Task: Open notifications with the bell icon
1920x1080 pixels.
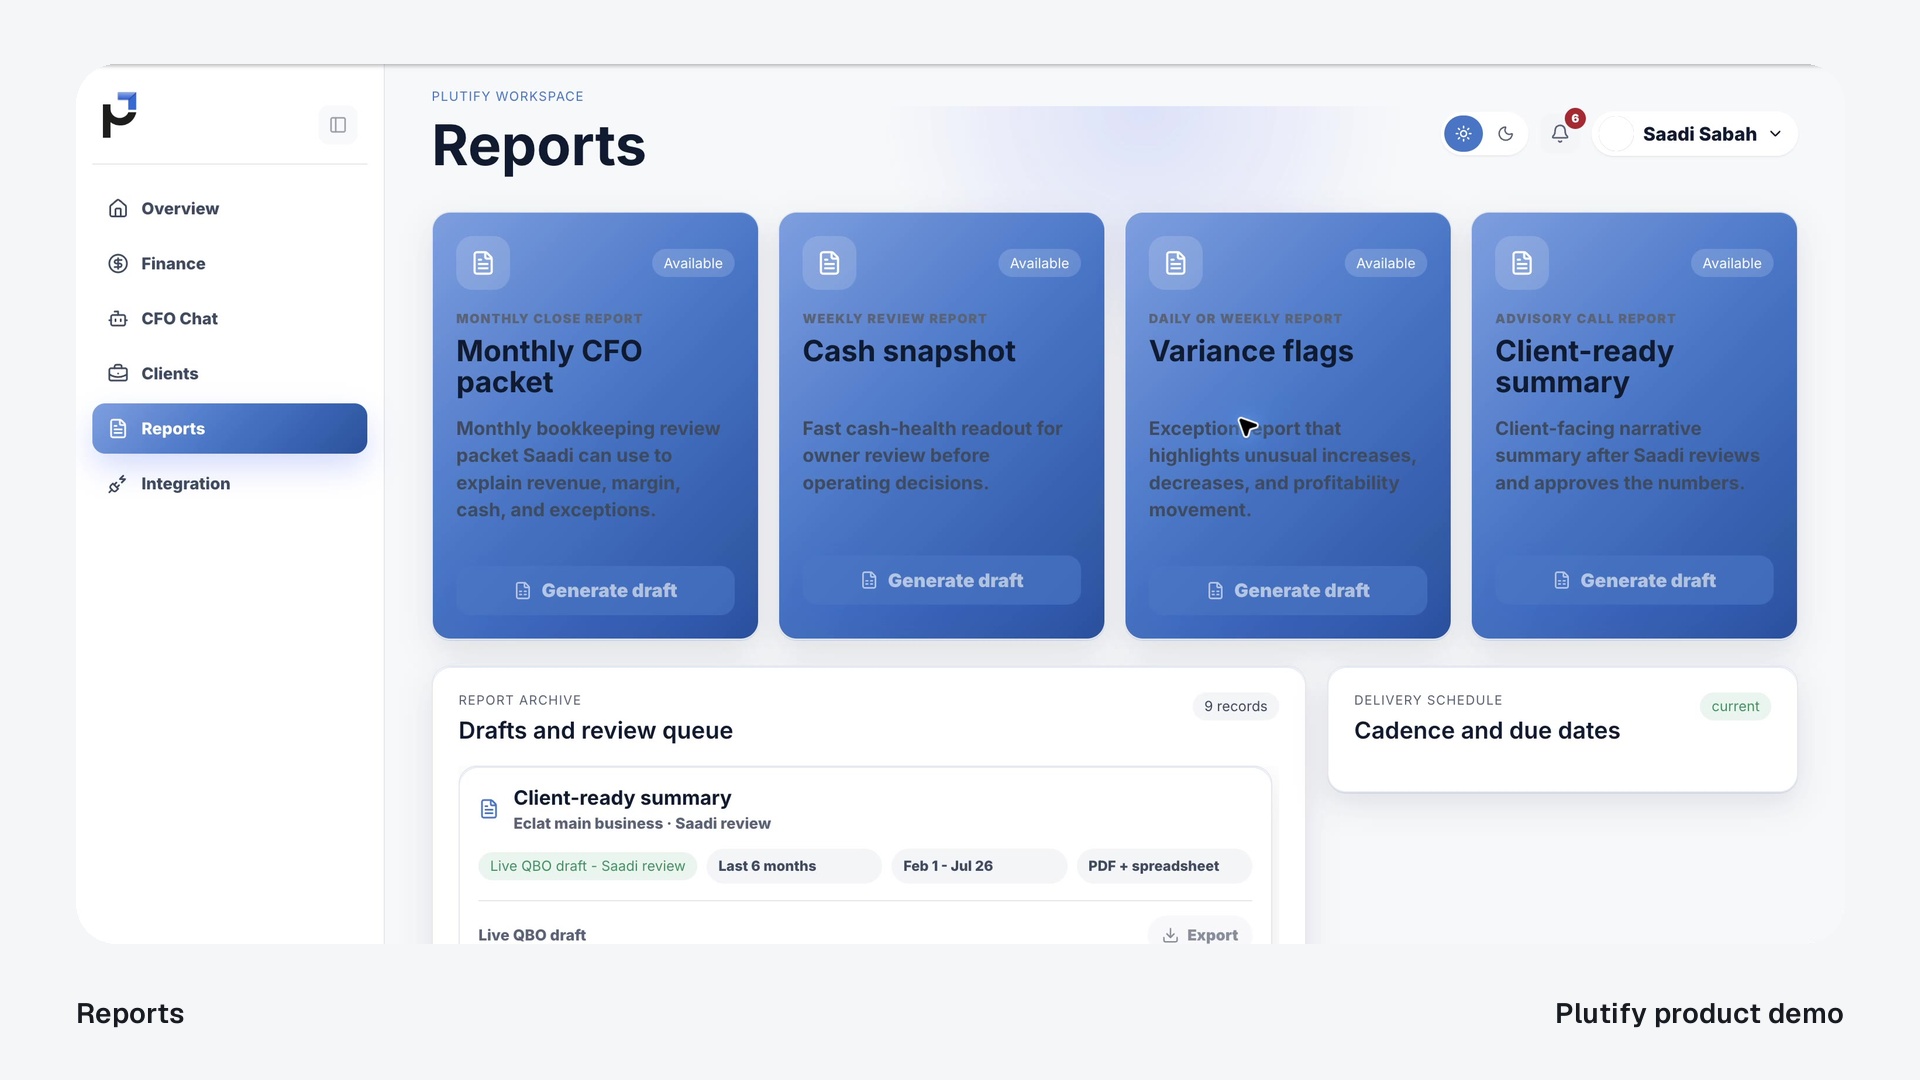Action: pos(1560,133)
